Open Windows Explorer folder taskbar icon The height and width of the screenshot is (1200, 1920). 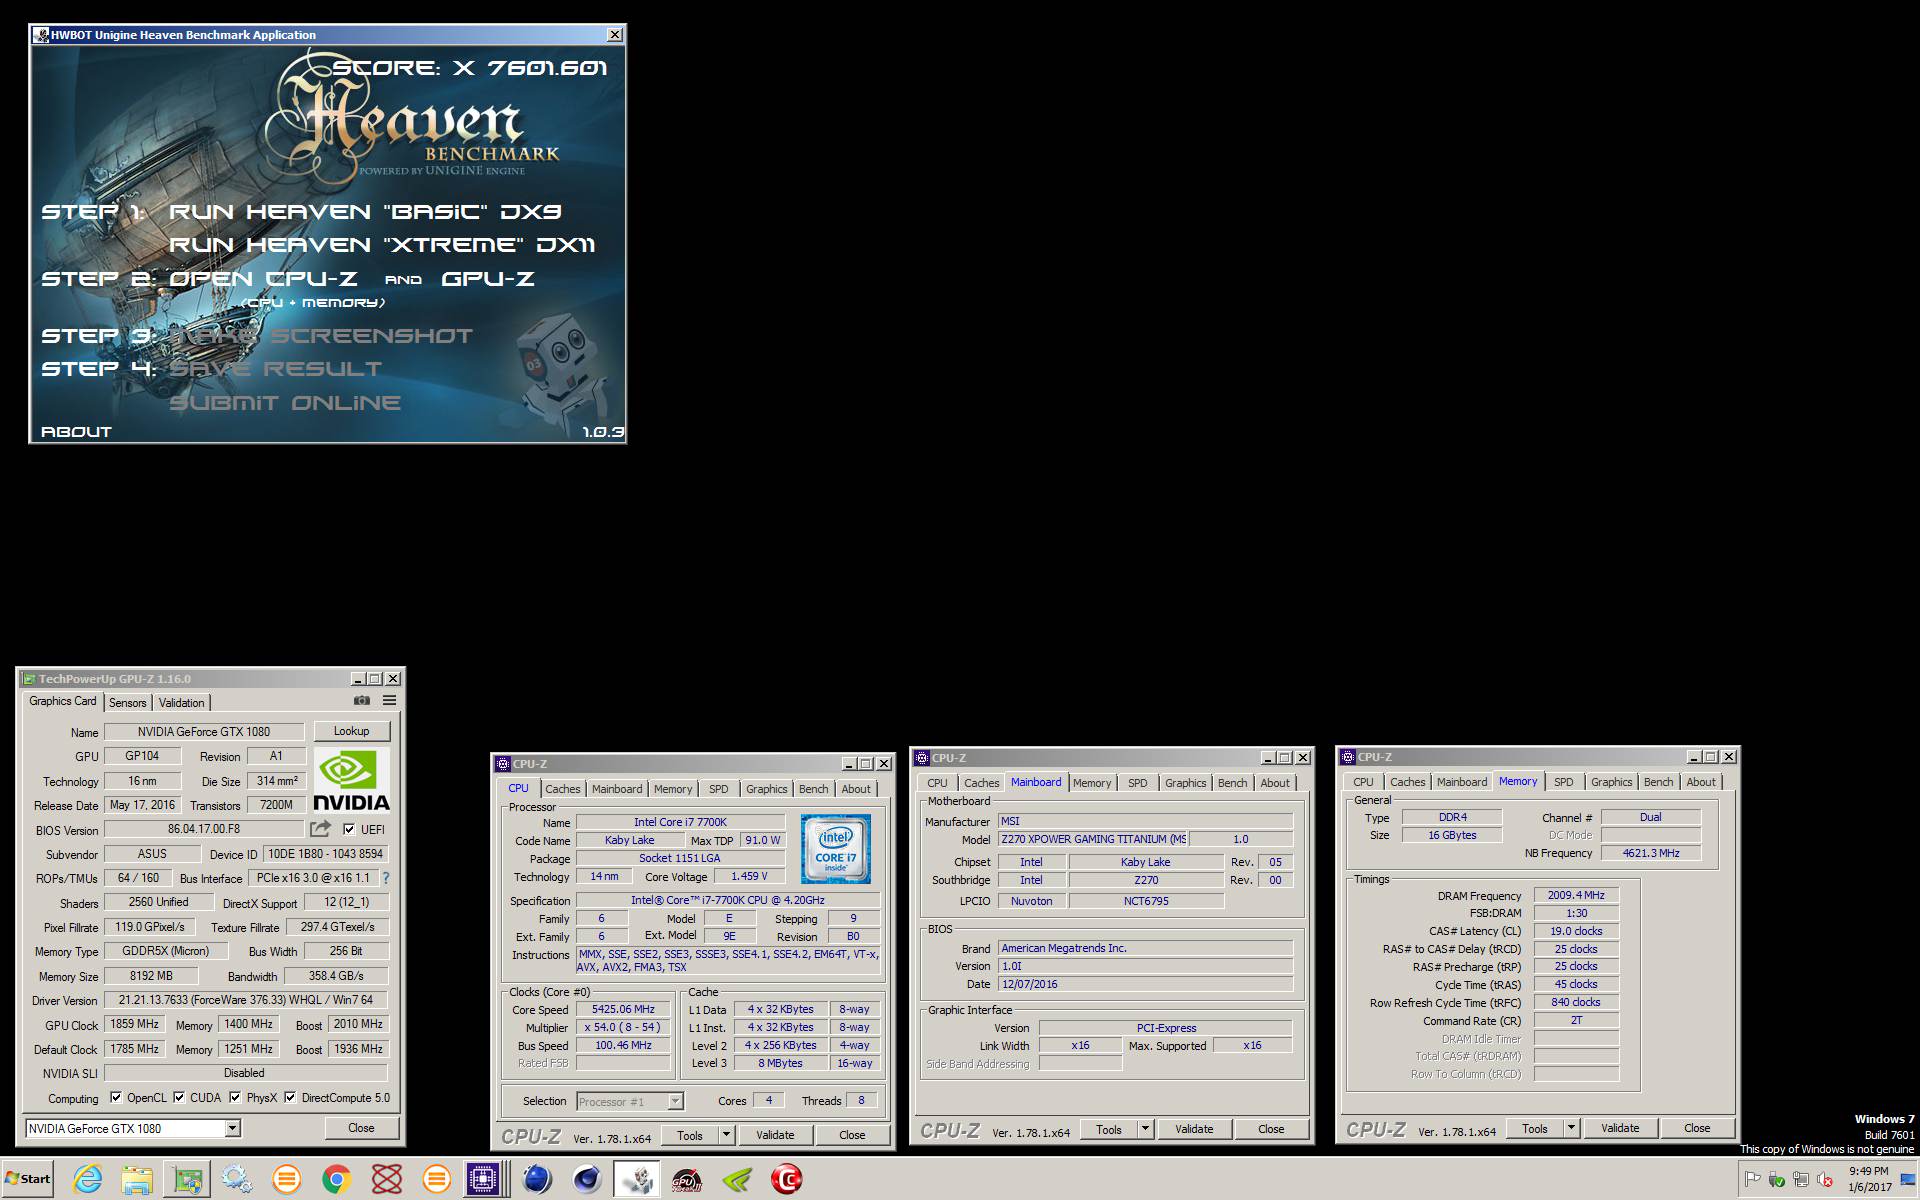137,1179
